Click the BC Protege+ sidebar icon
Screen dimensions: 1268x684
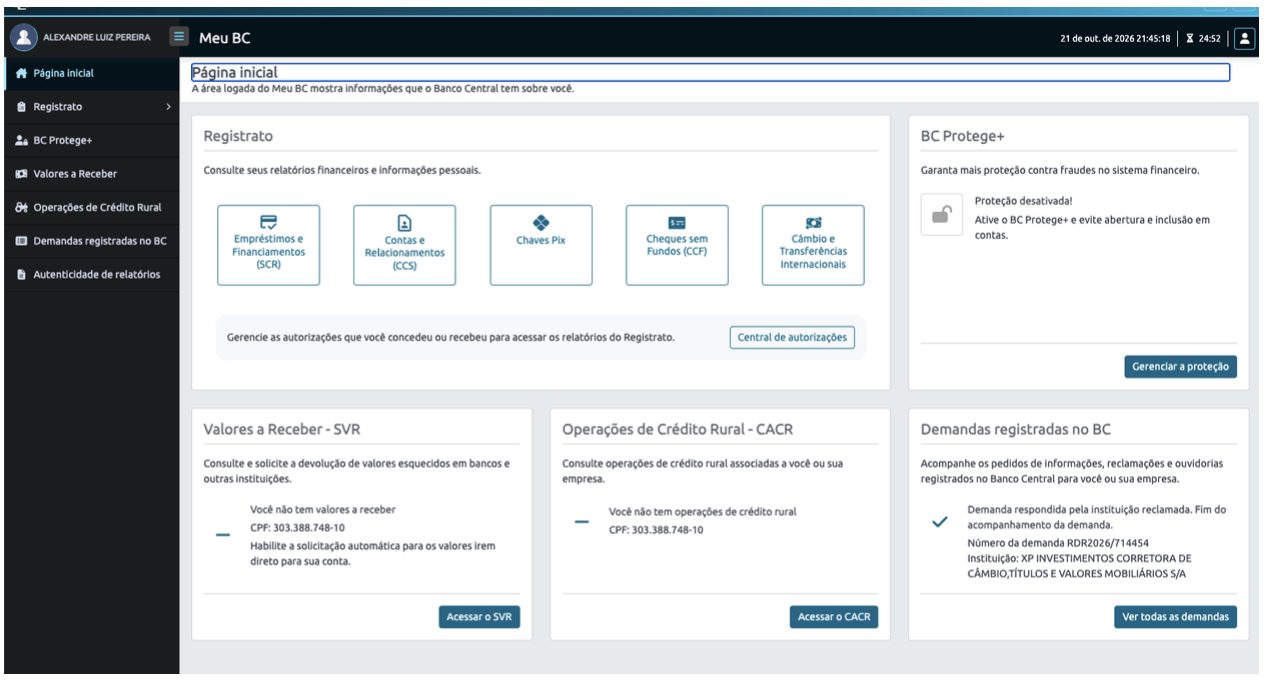[22, 141]
